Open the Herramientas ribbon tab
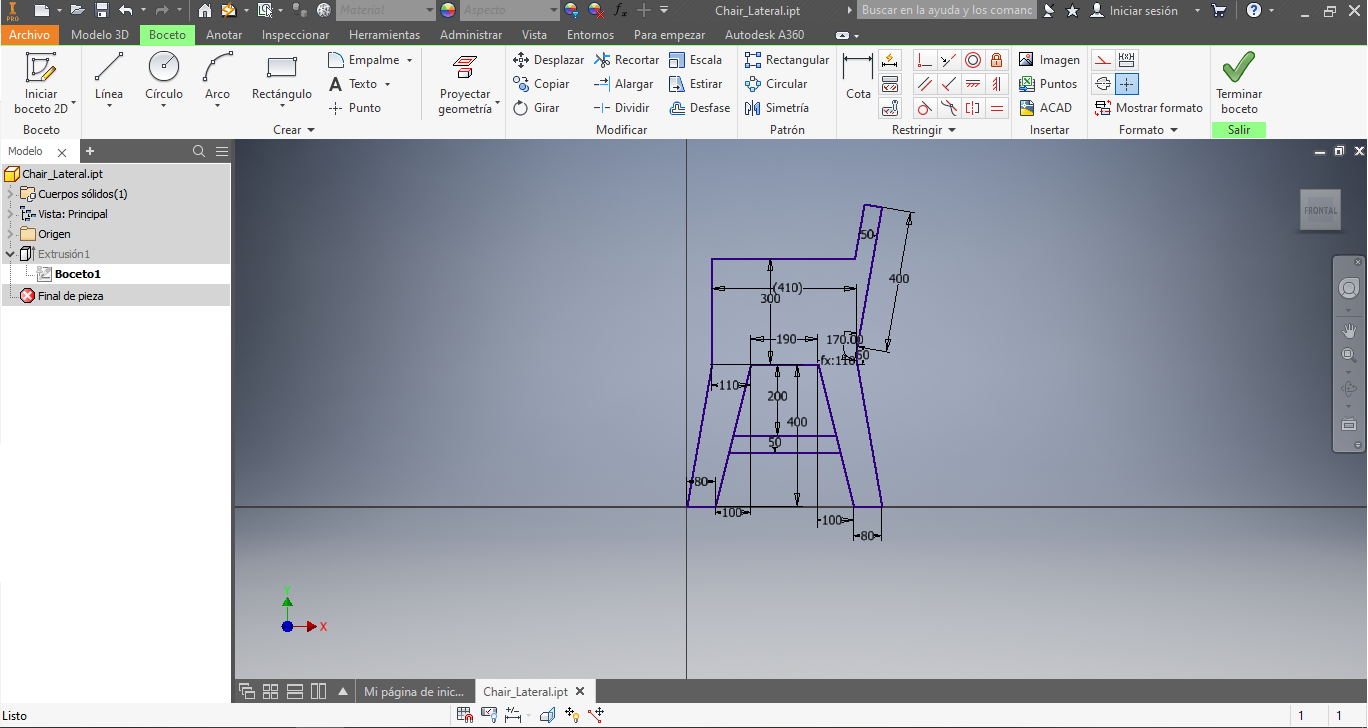 point(384,35)
